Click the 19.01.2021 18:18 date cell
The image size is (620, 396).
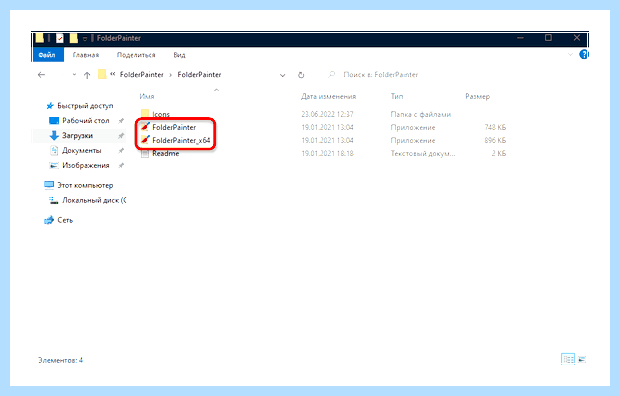tap(327, 153)
